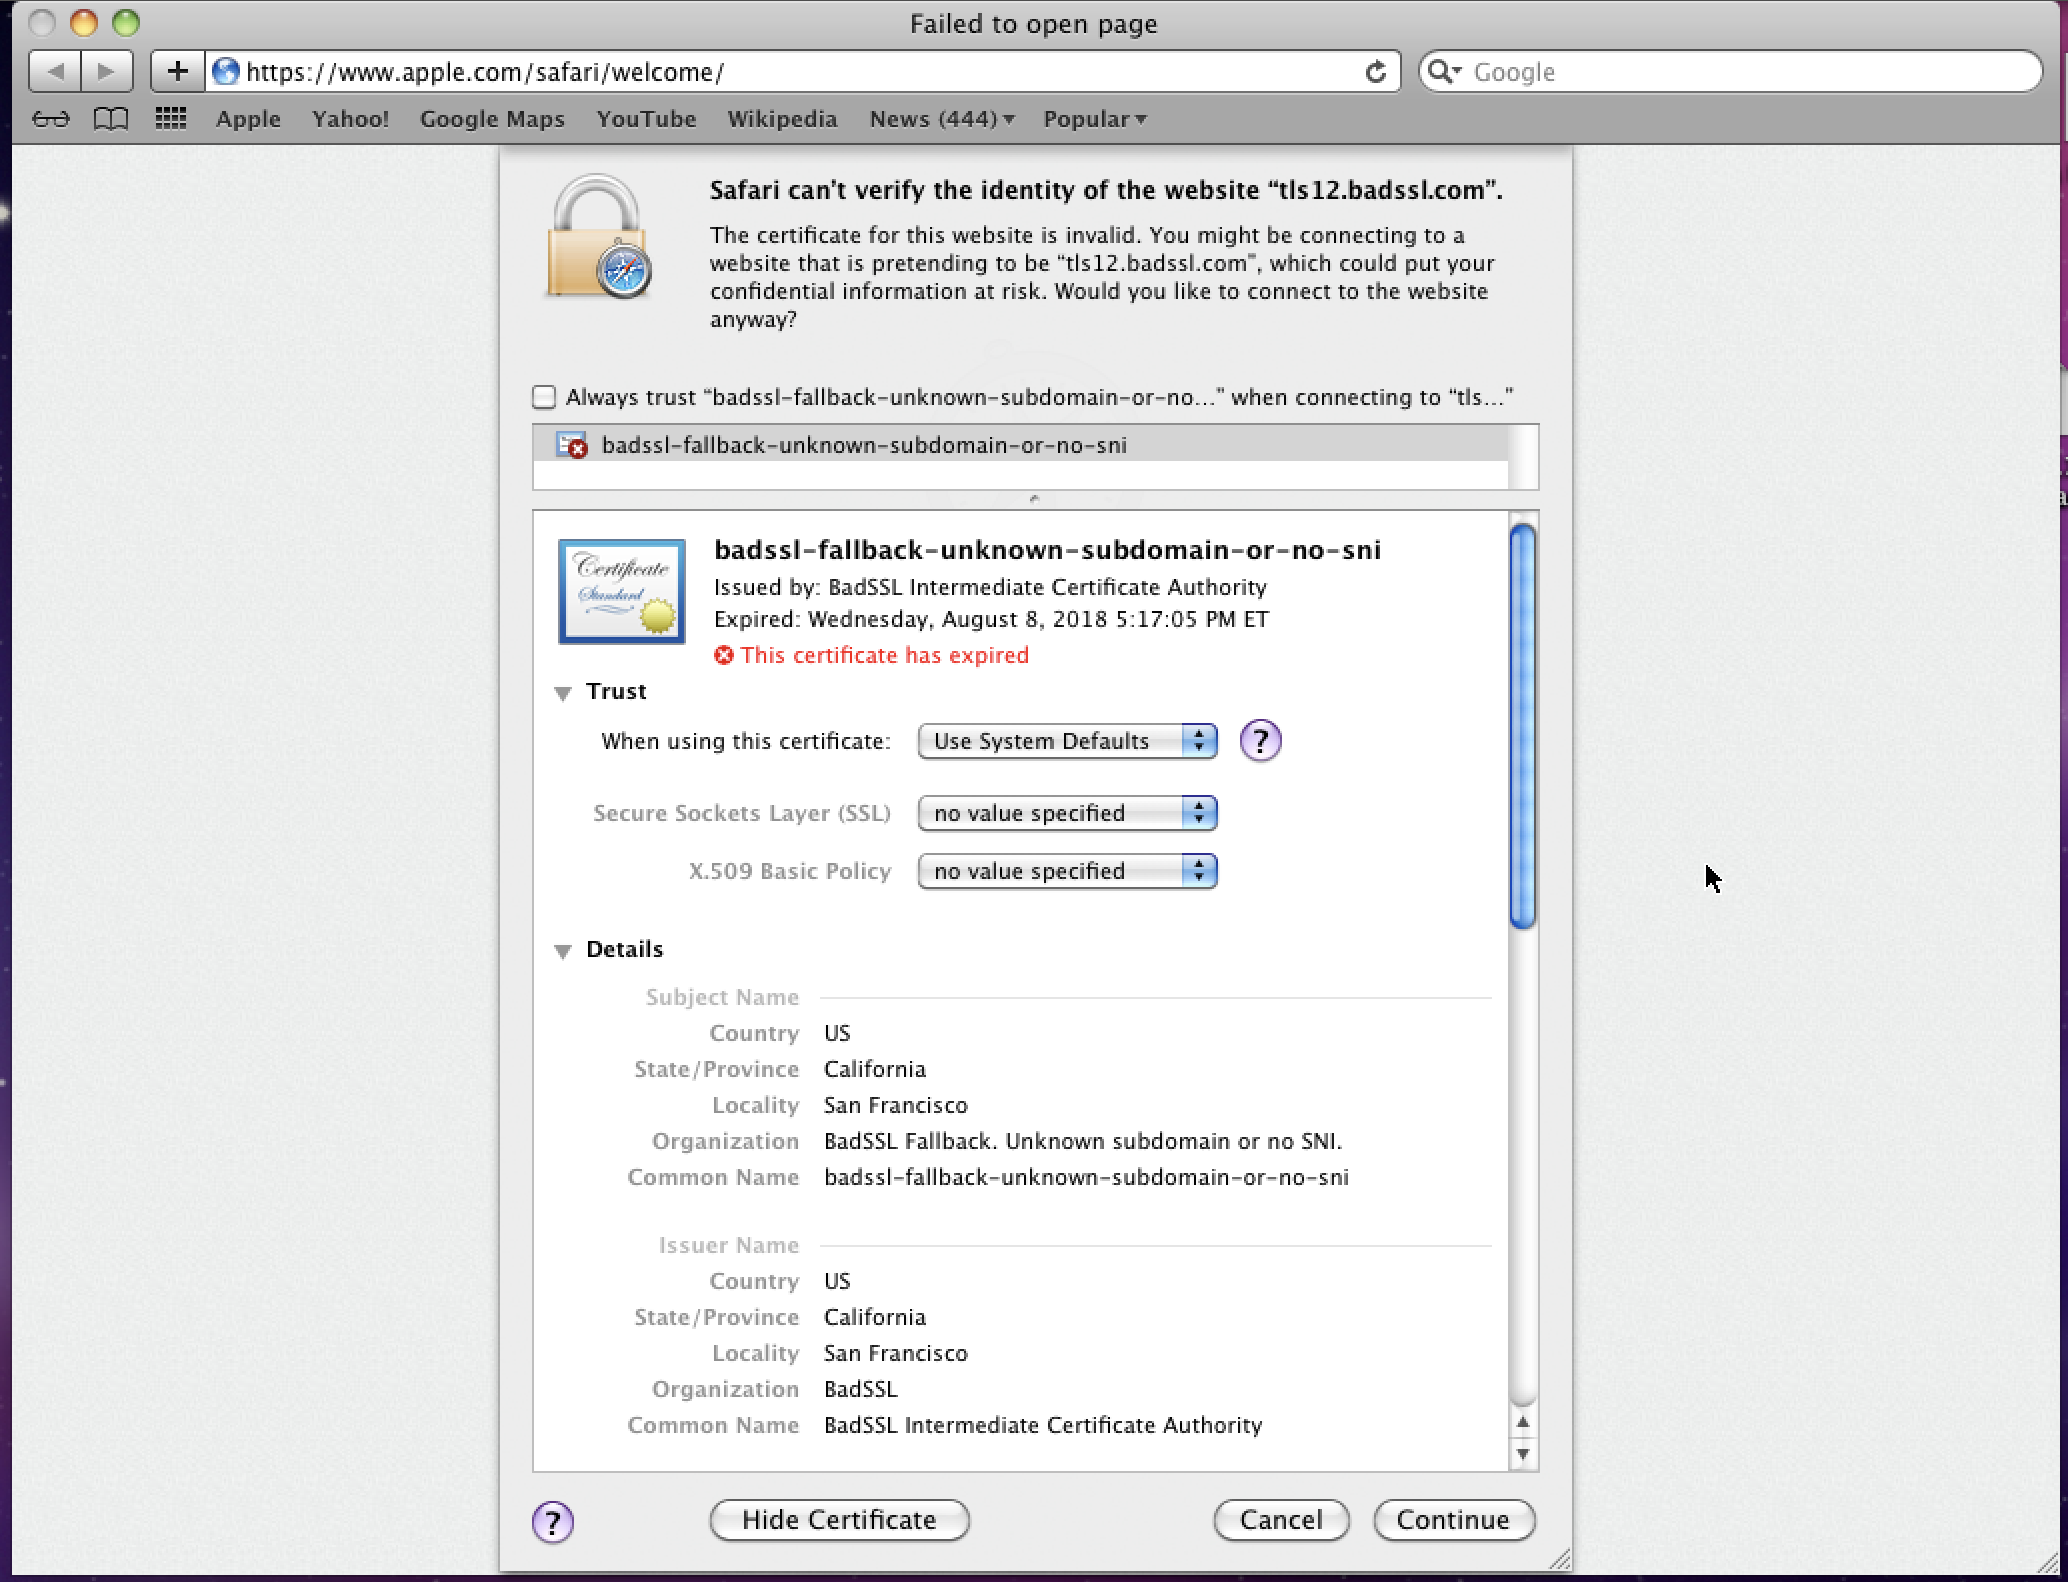Click 'Issued by: BadSSL Intermediate Certificate Authority' text
Screen dimensions: 2068x1582
(990, 587)
